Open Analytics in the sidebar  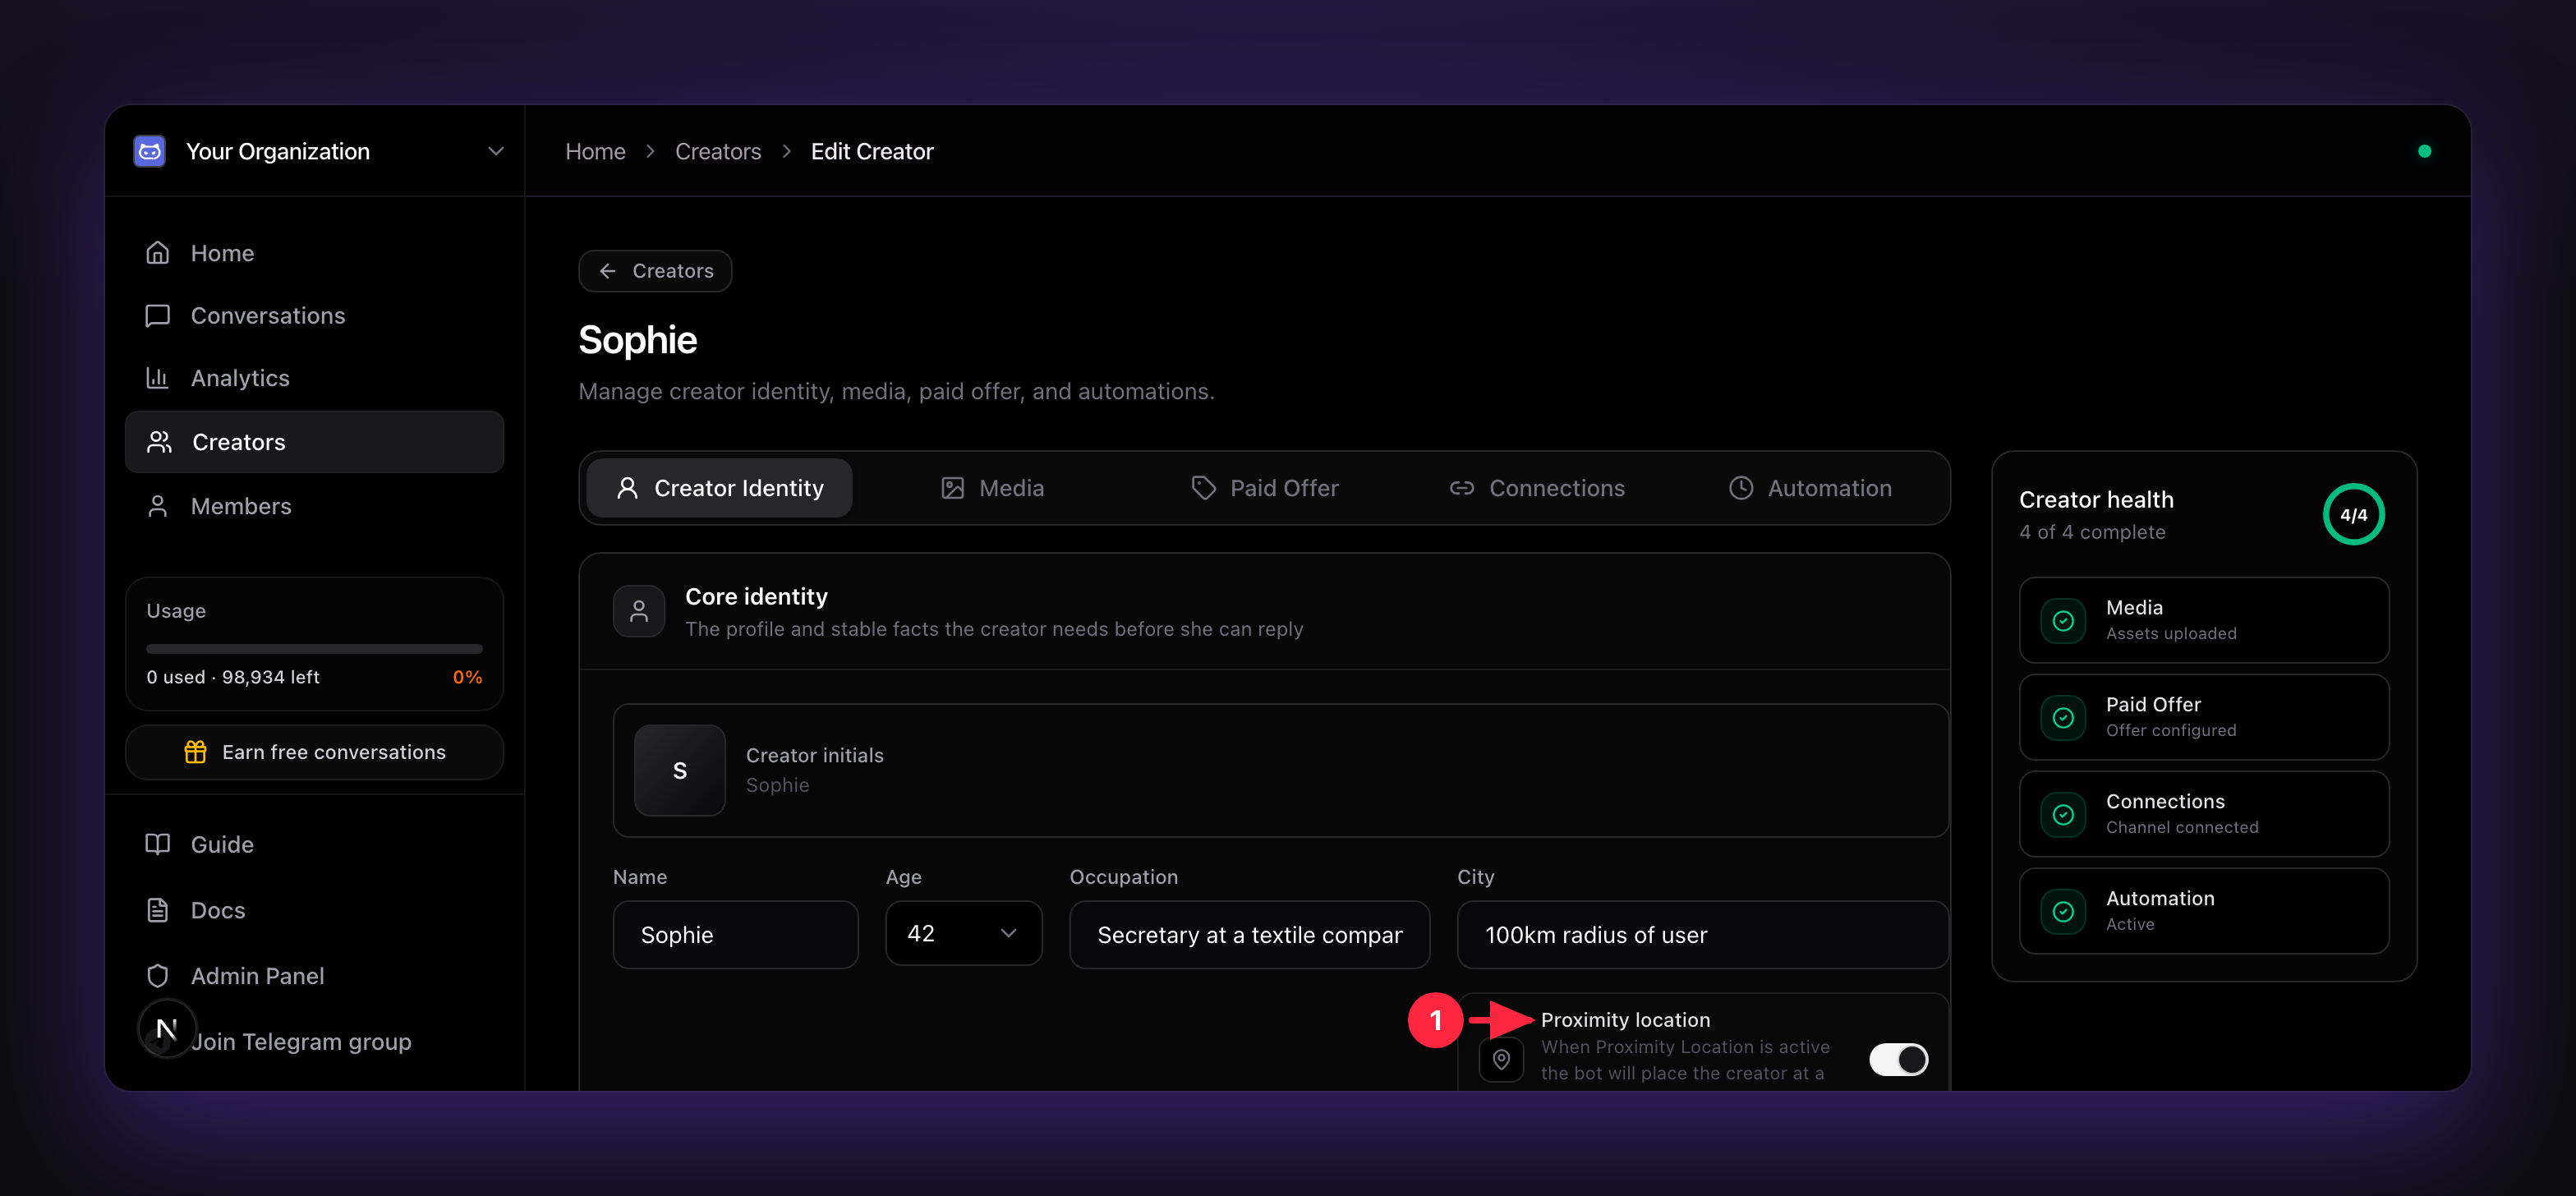(314, 378)
